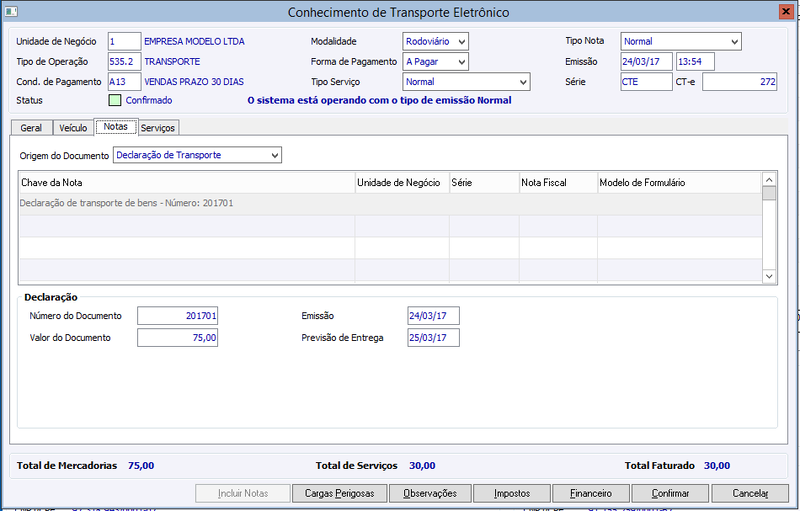This screenshot has width=800, height=511.
Task: Click the grid scrollbar down arrow
Action: pos(769,276)
